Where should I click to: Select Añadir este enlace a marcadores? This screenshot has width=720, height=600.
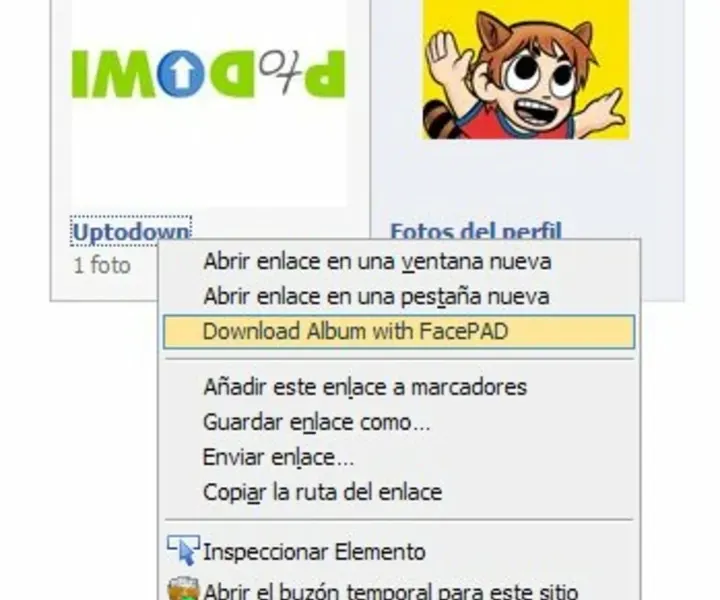(x=365, y=387)
